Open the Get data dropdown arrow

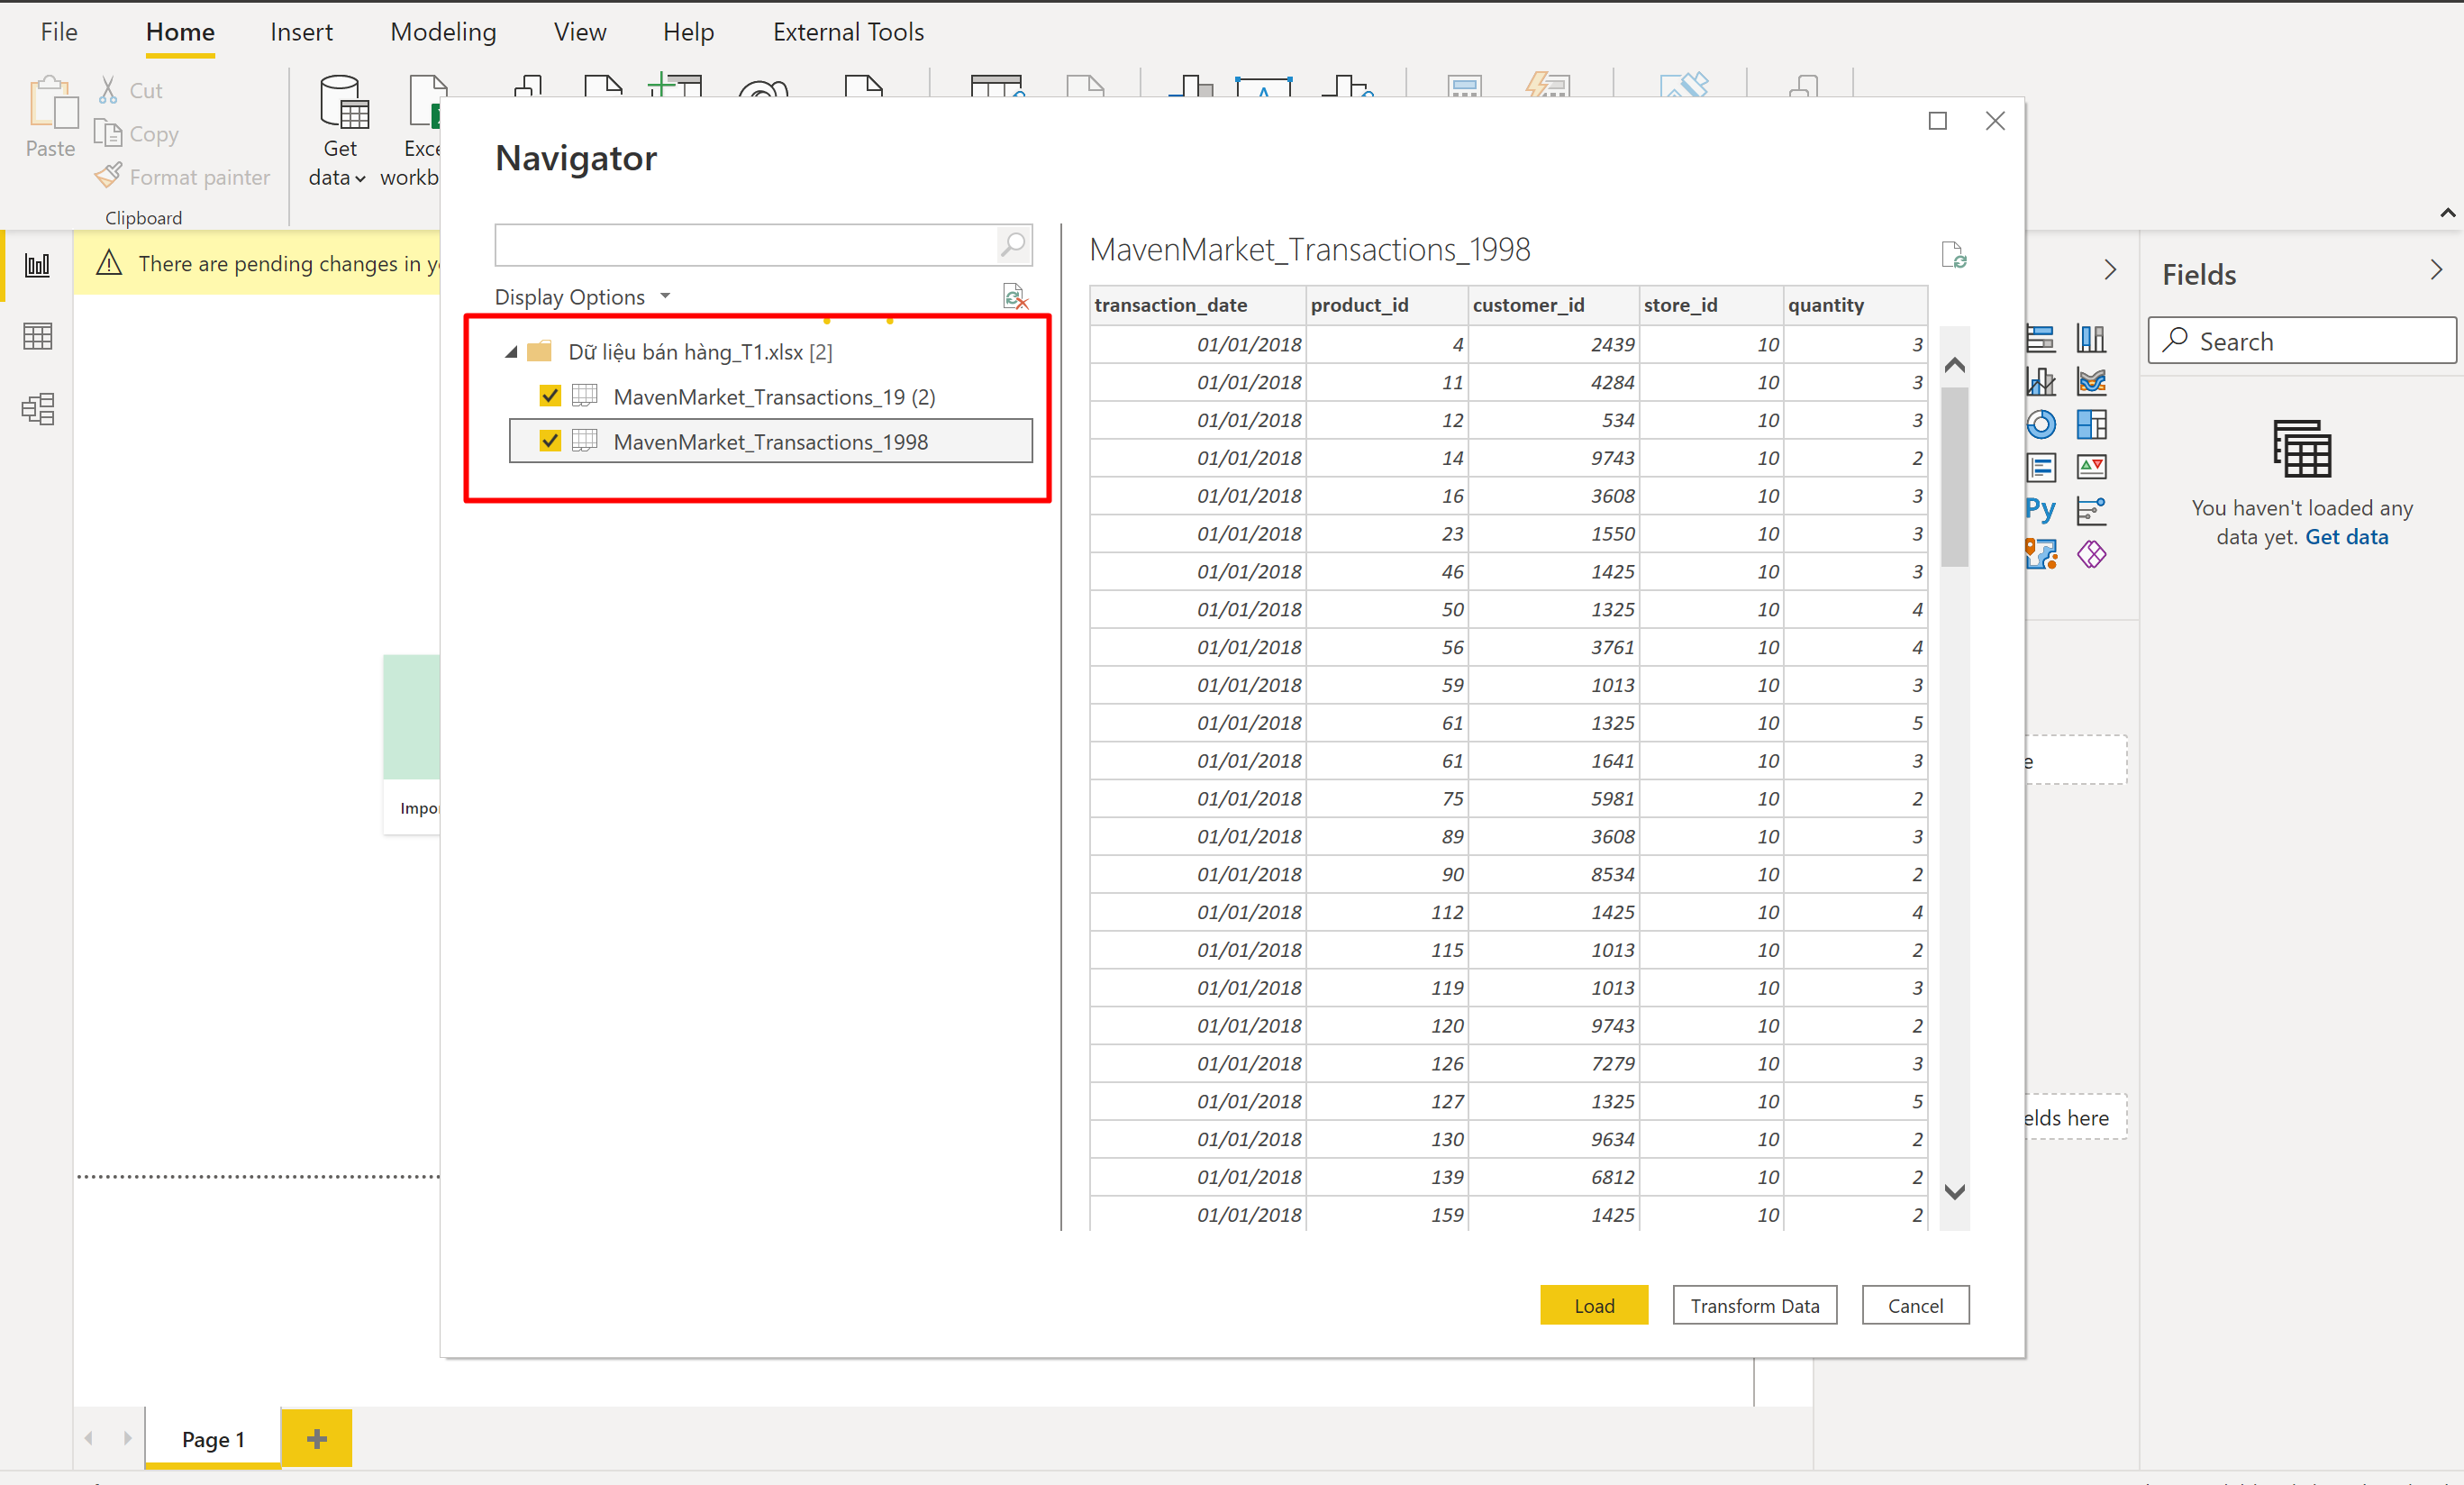[360, 179]
